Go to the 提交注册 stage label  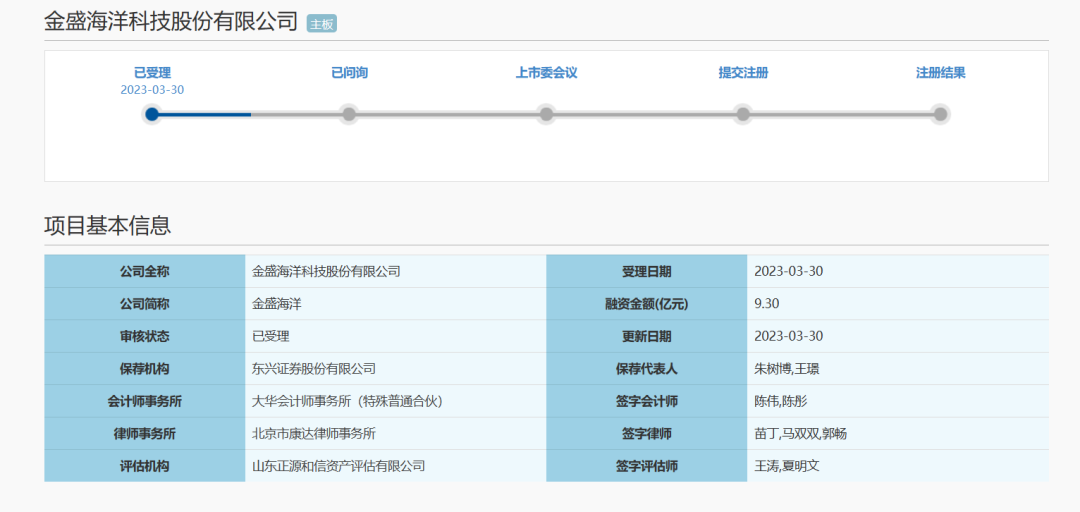743,73
